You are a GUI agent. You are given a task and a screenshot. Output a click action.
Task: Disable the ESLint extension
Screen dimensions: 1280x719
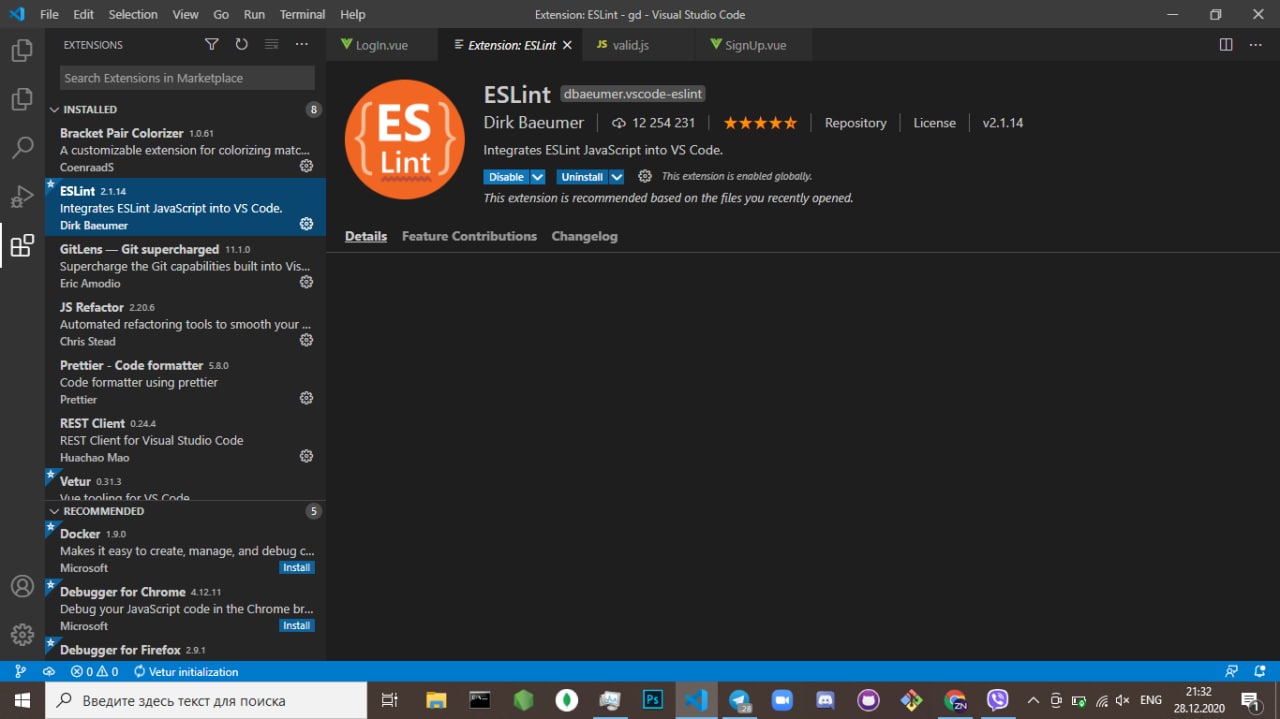coord(506,177)
